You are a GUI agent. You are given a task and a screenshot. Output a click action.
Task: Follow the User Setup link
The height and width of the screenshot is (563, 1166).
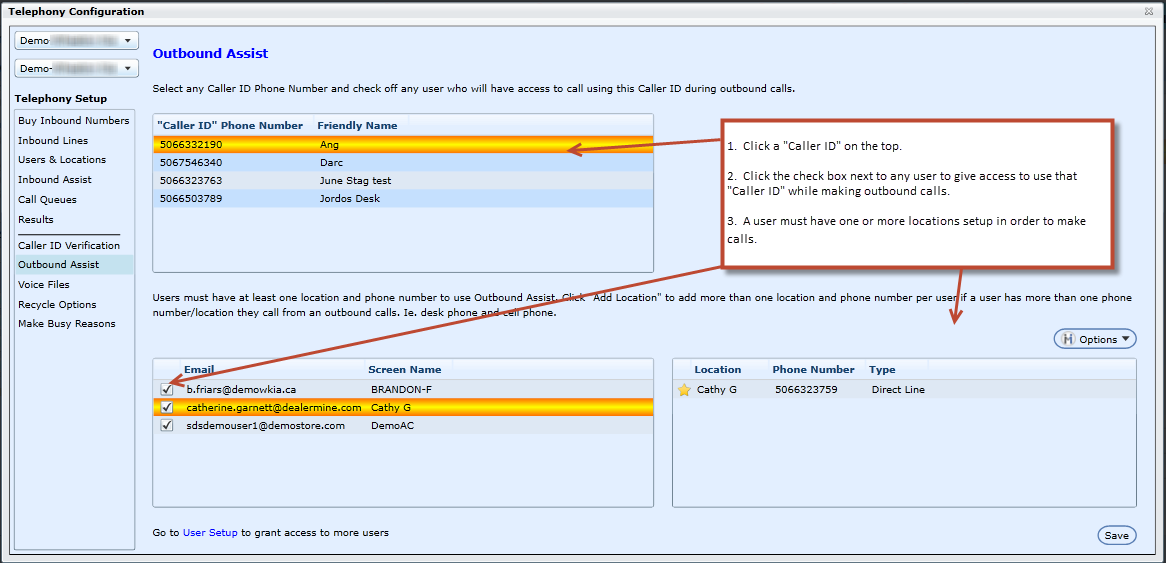coord(210,533)
